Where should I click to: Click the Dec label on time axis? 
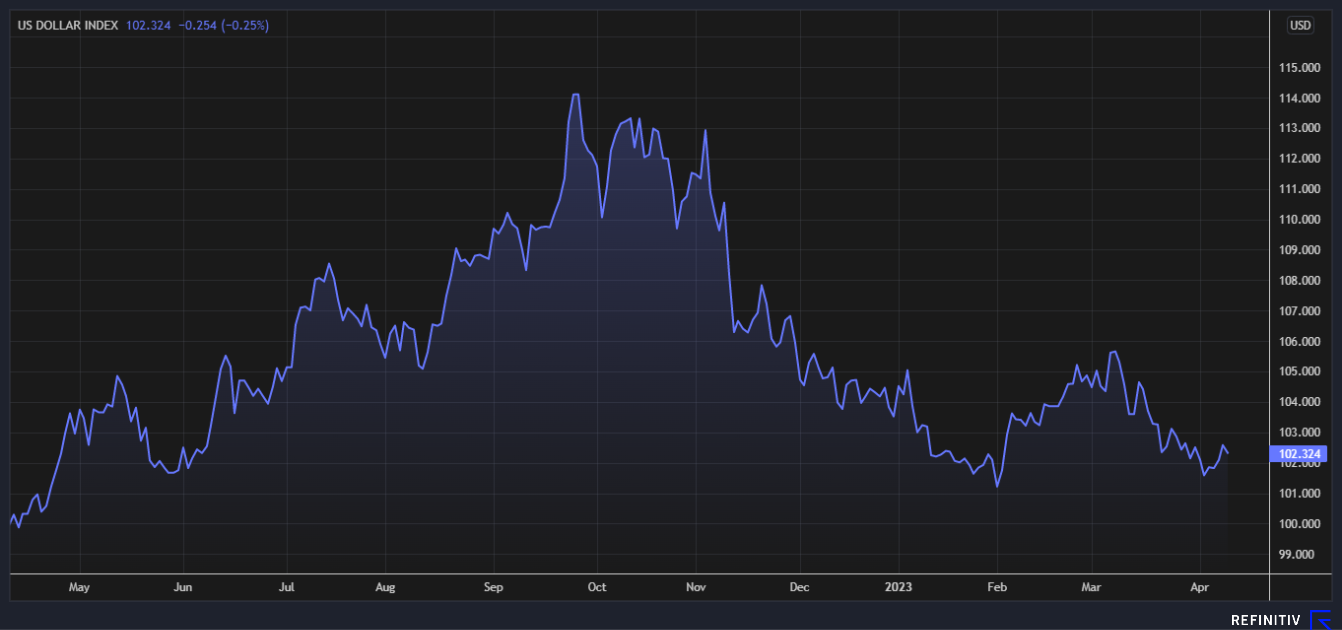coord(800,588)
